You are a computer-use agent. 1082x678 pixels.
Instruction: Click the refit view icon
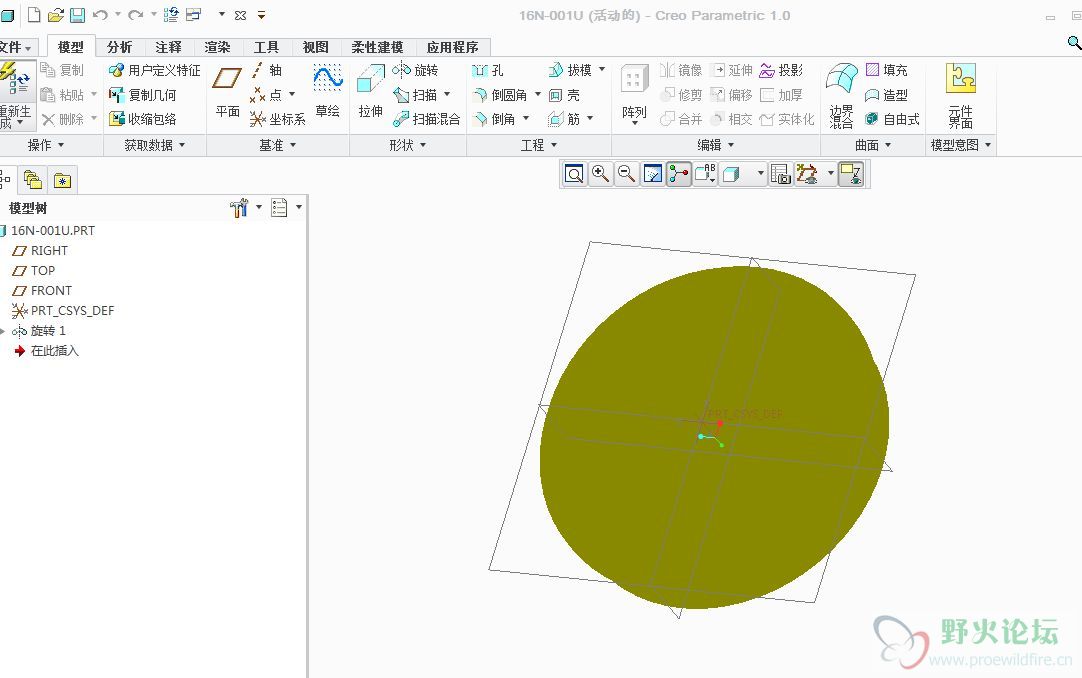coord(574,174)
